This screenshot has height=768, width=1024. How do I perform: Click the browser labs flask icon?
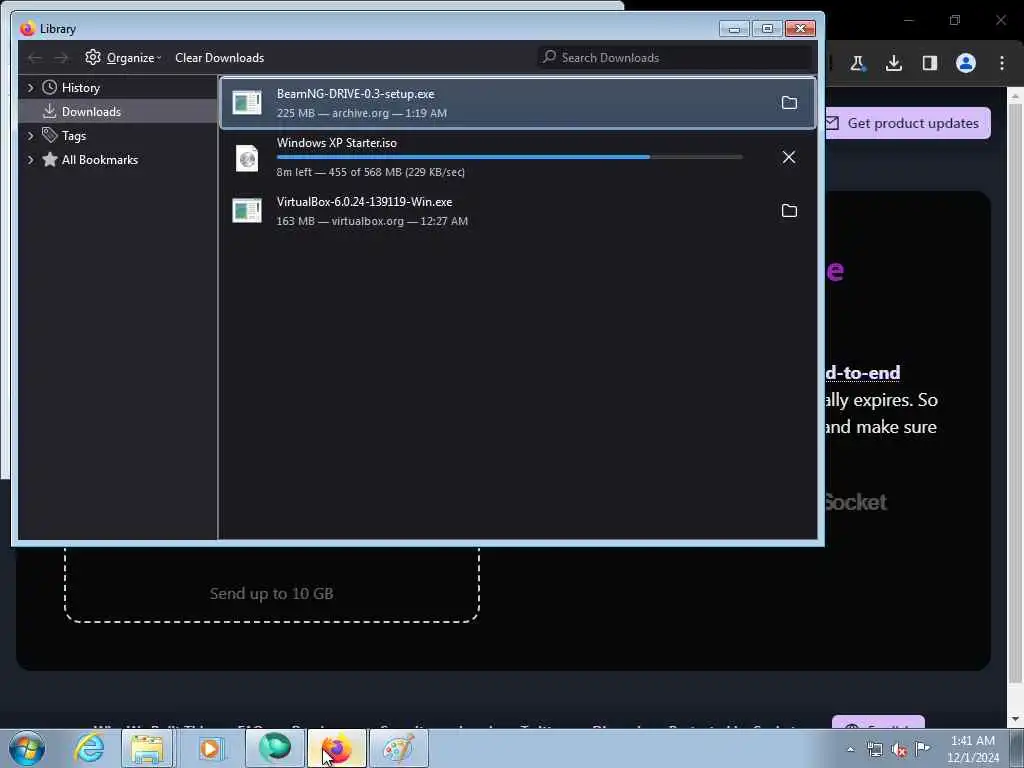coord(857,63)
